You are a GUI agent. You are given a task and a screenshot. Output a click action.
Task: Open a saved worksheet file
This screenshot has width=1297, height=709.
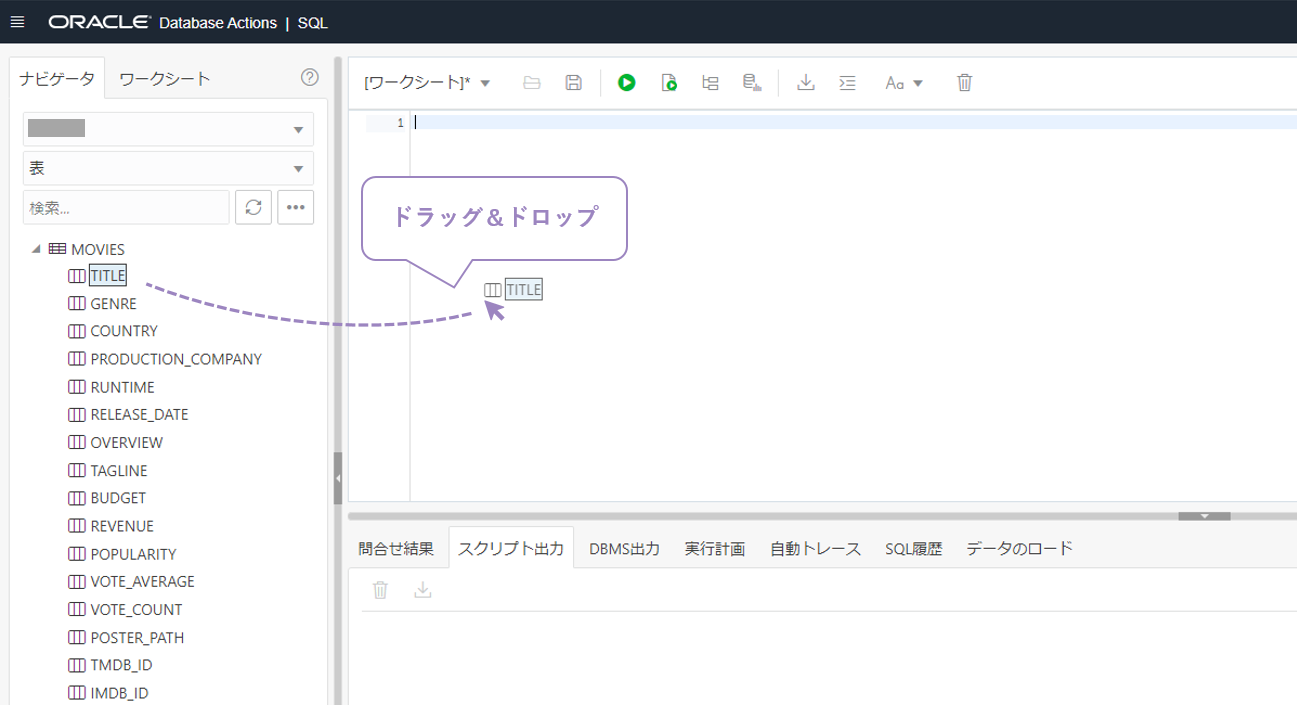[531, 83]
